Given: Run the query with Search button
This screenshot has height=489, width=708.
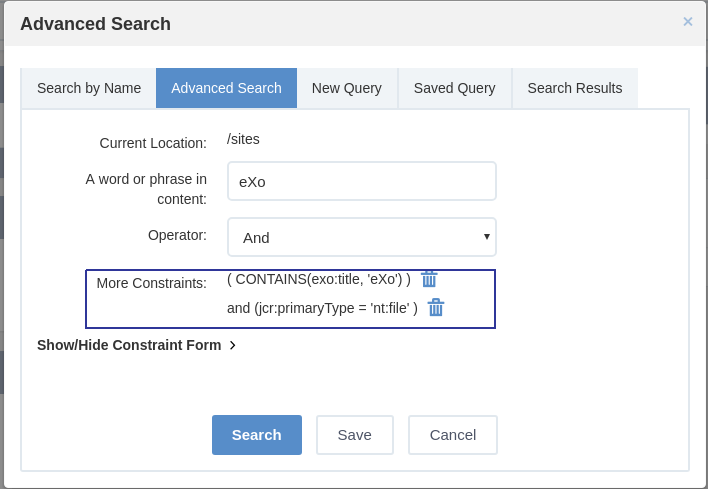Looking at the screenshot, I should coord(257,435).
